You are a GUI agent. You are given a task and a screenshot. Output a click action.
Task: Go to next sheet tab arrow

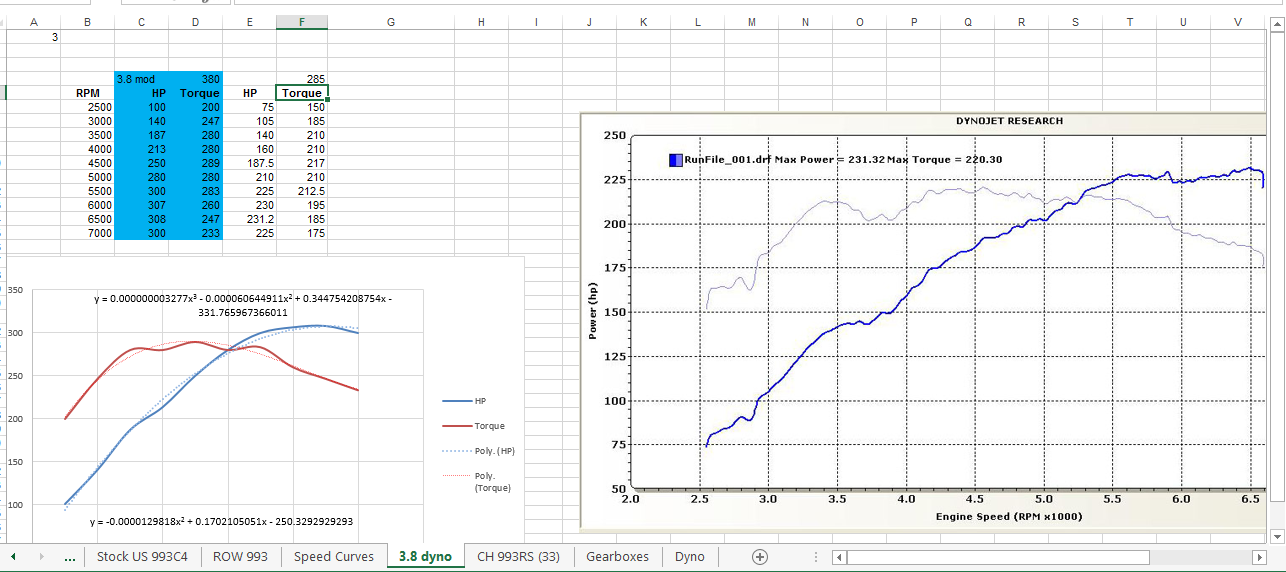pyautogui.click(x=41, y=557)
